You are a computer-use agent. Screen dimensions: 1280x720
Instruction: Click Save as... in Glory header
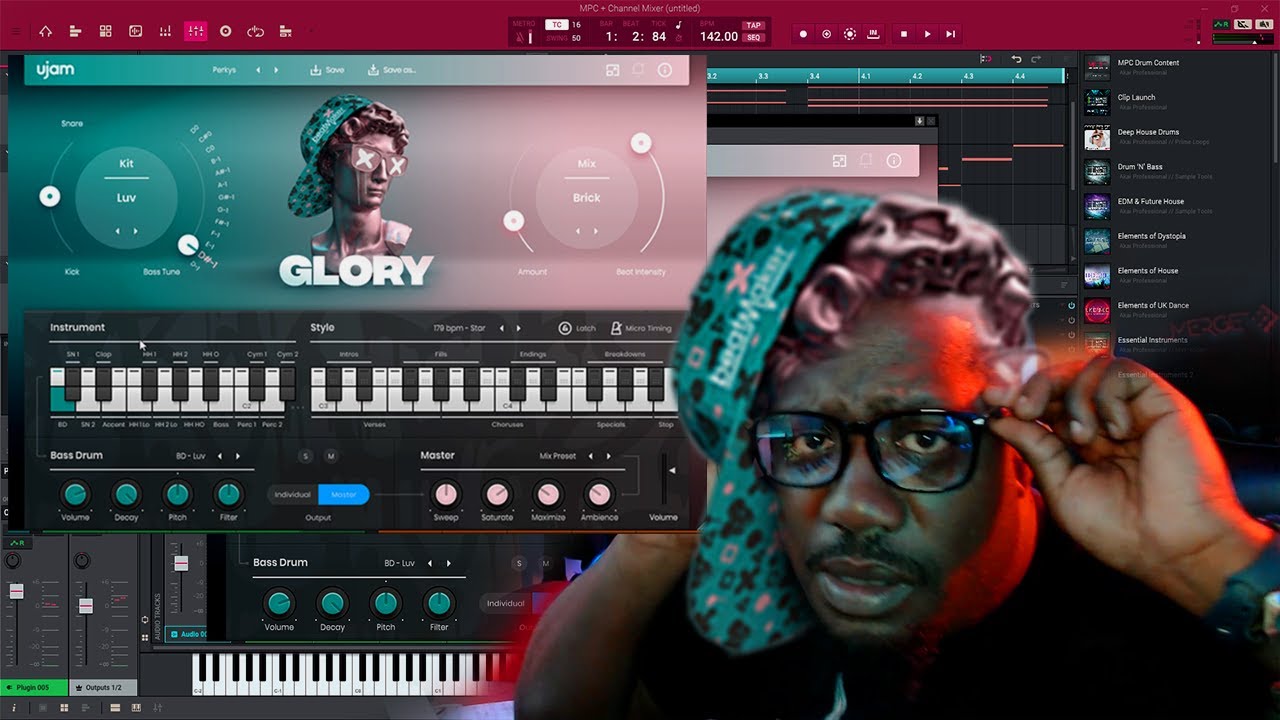click(392, 70)
